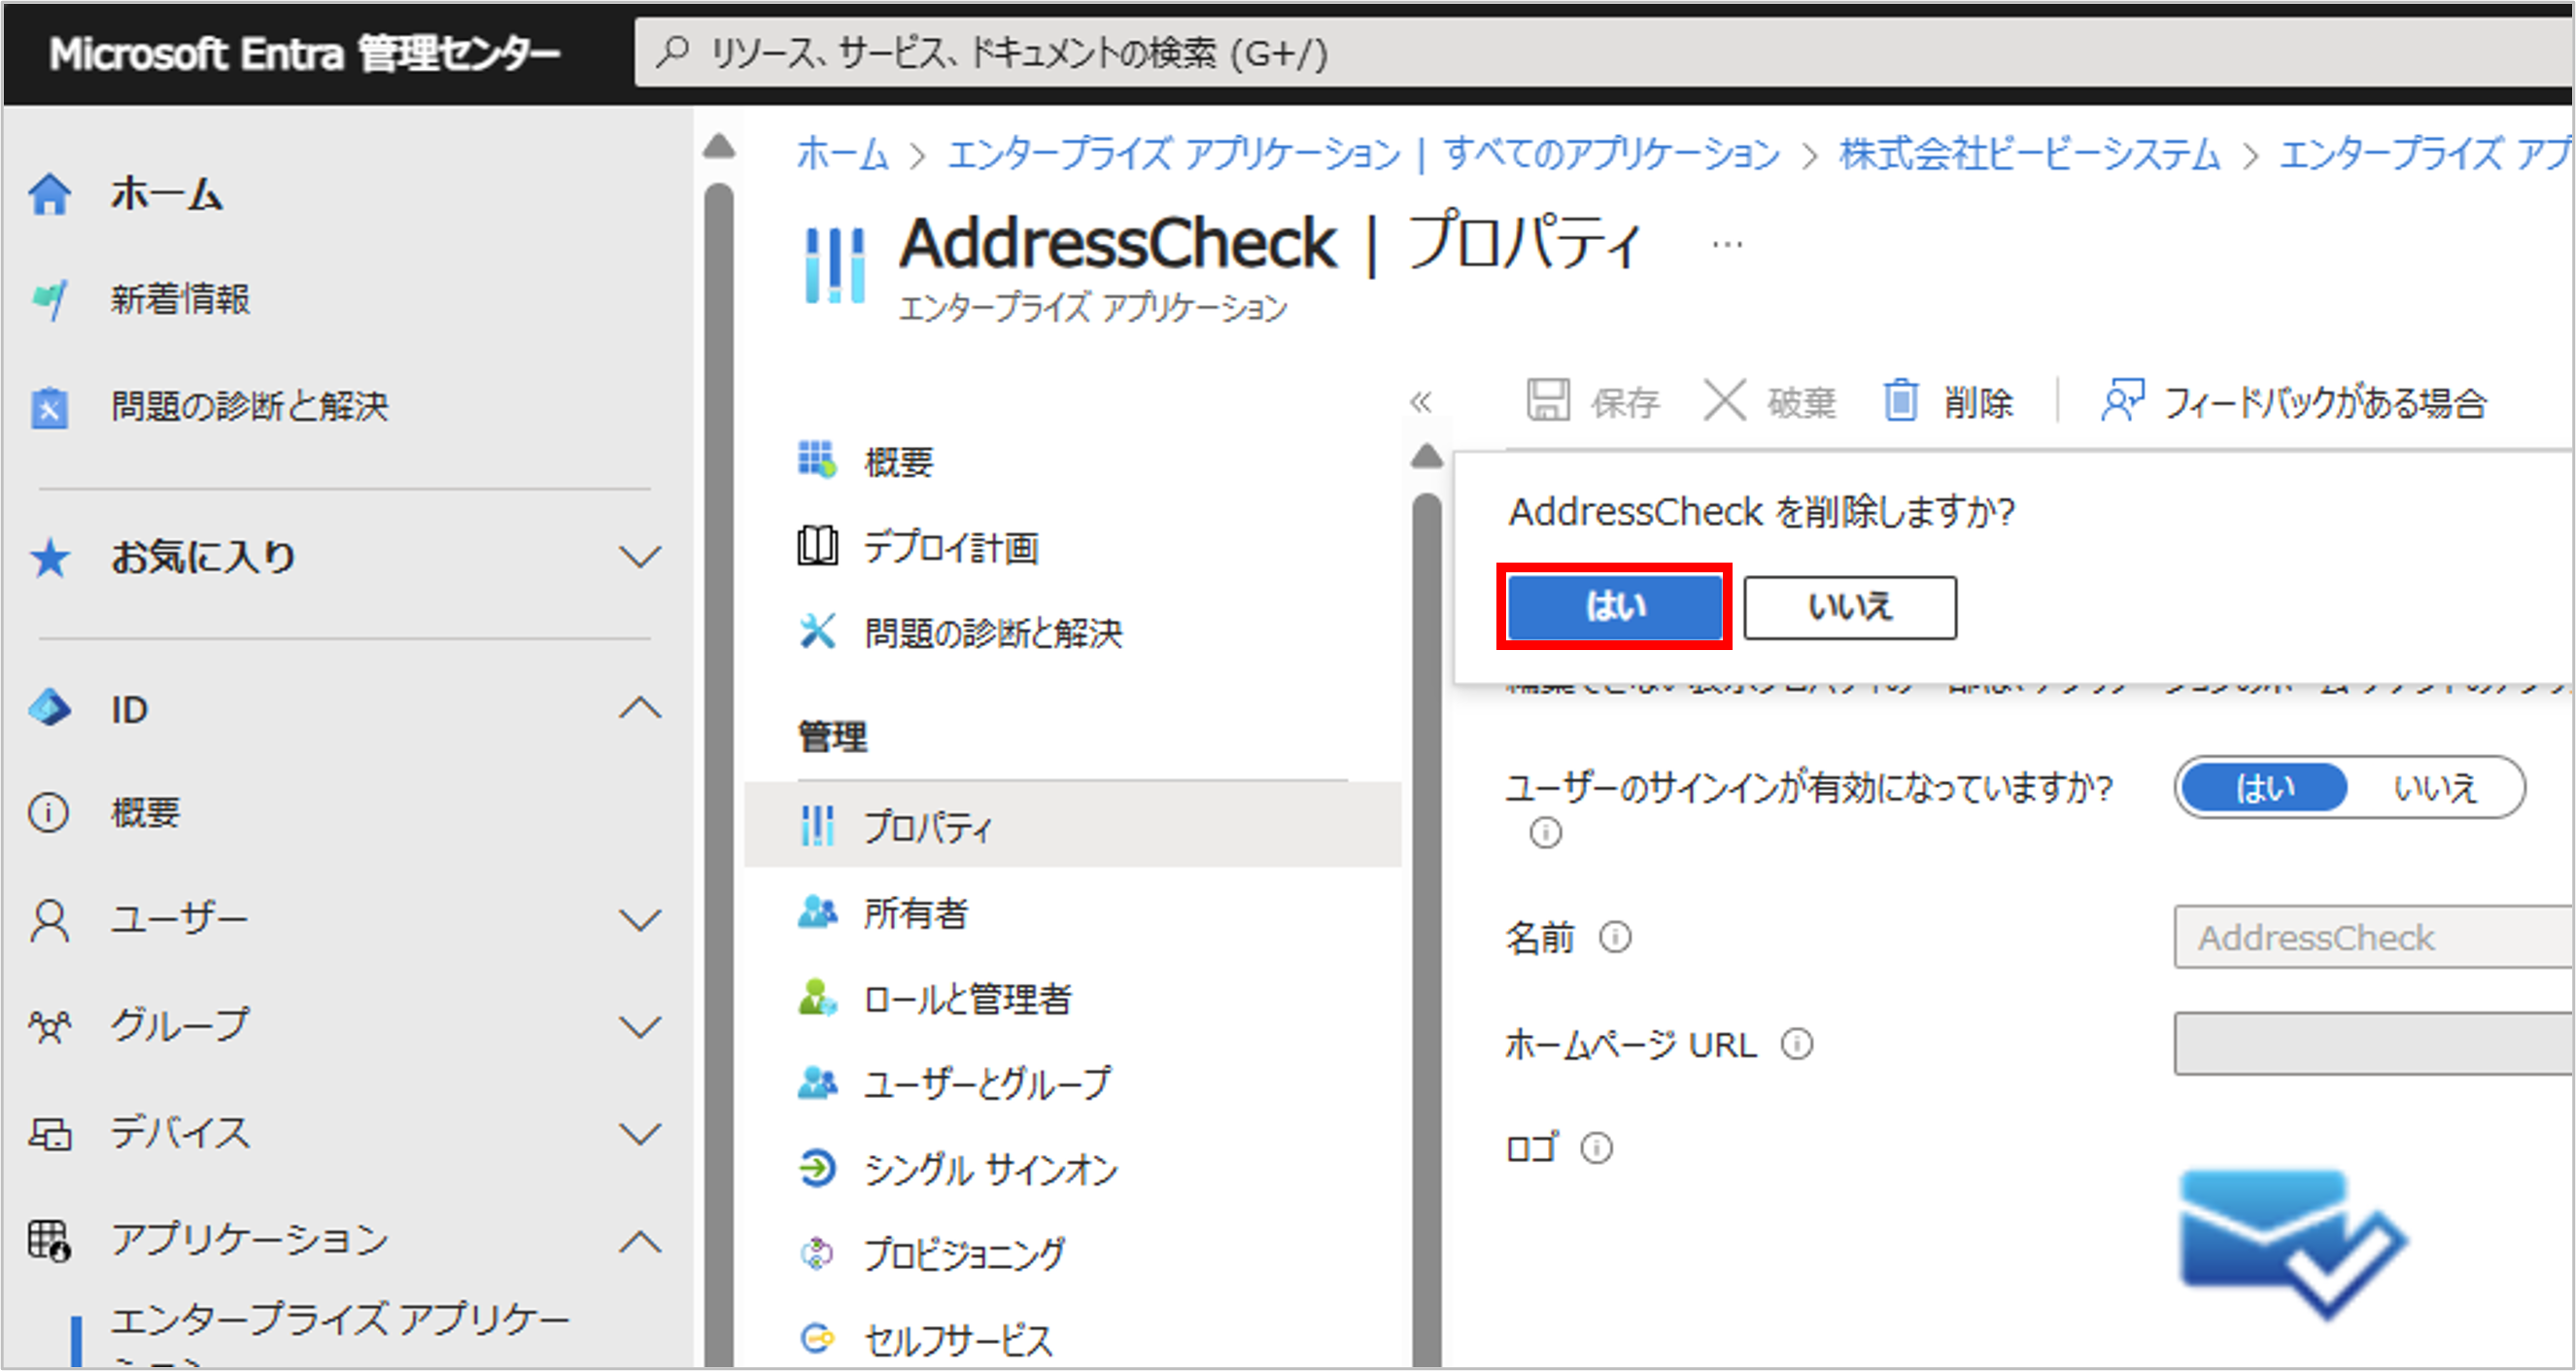Viewport: 2576px width, 1371px height.
Task: Open シングル サインオン menu item
Action: click(990, 1169)
